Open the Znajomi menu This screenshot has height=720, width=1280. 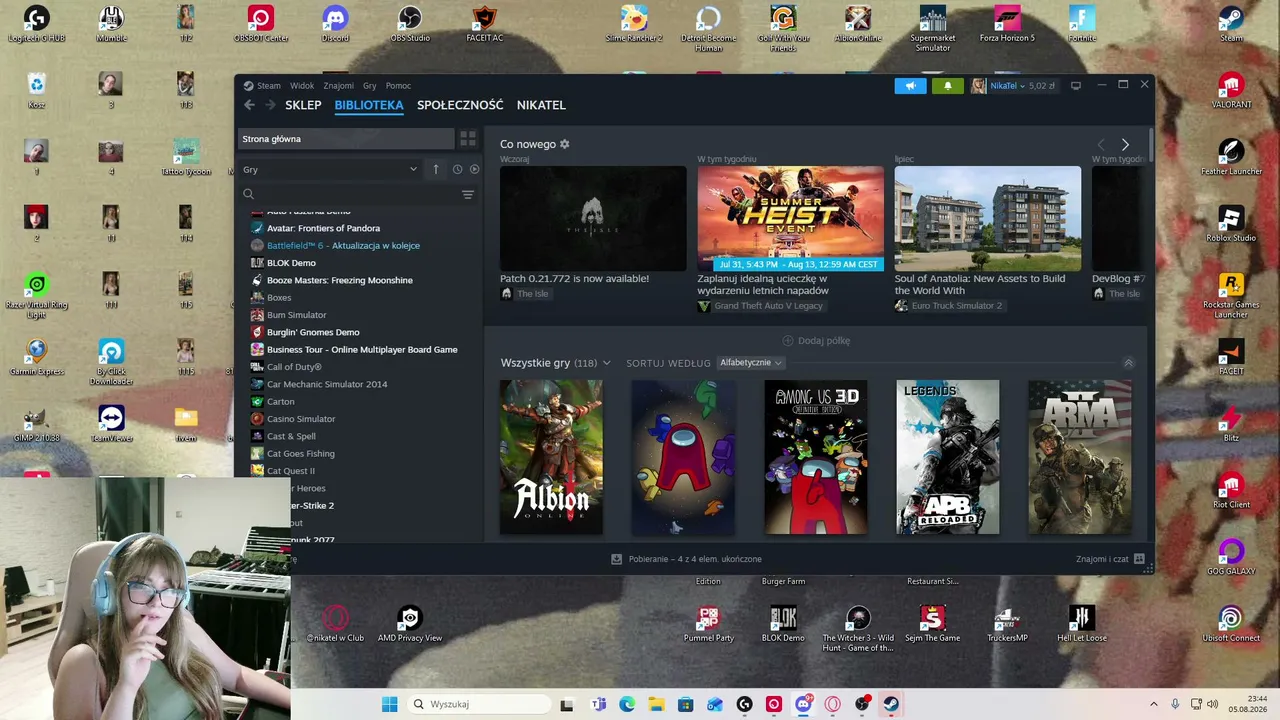click(338, 86)
